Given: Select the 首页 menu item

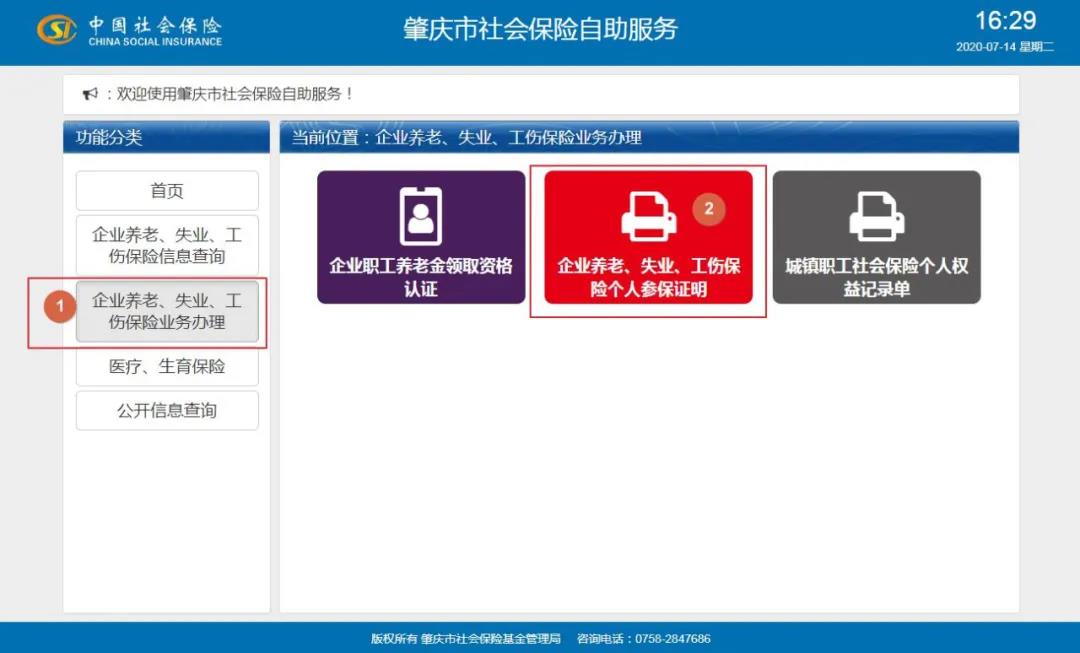Looking at the screenshot, I should (166, 190).
